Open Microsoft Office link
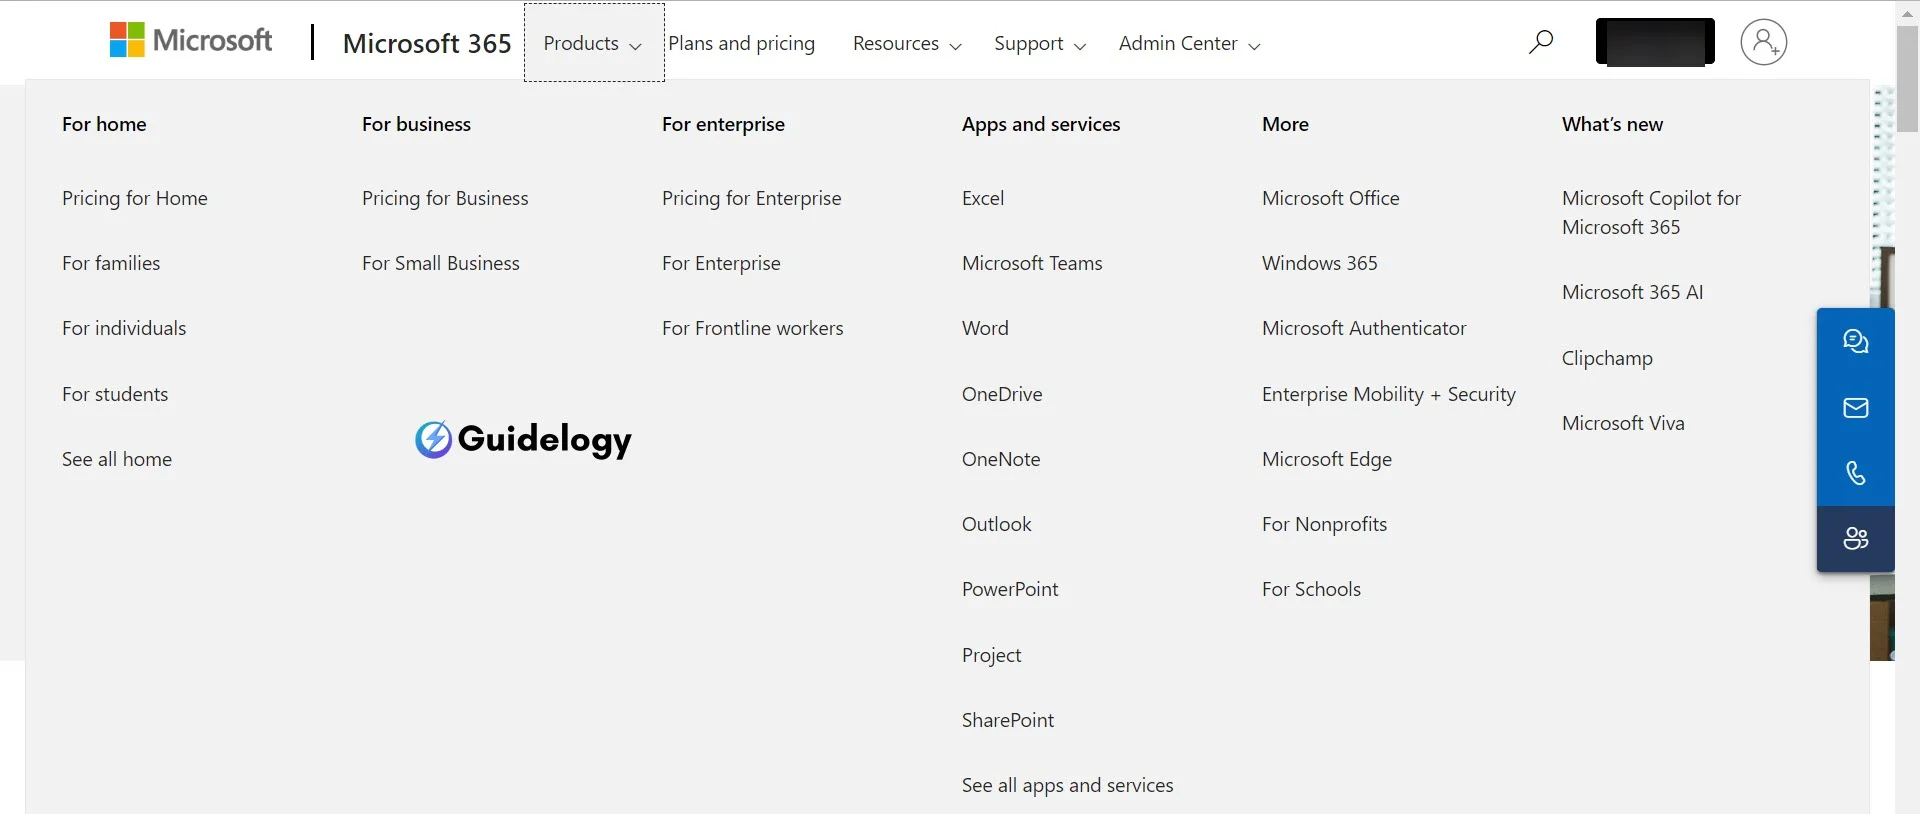This screenshot has height=814, width=1920. [1331, 198]
